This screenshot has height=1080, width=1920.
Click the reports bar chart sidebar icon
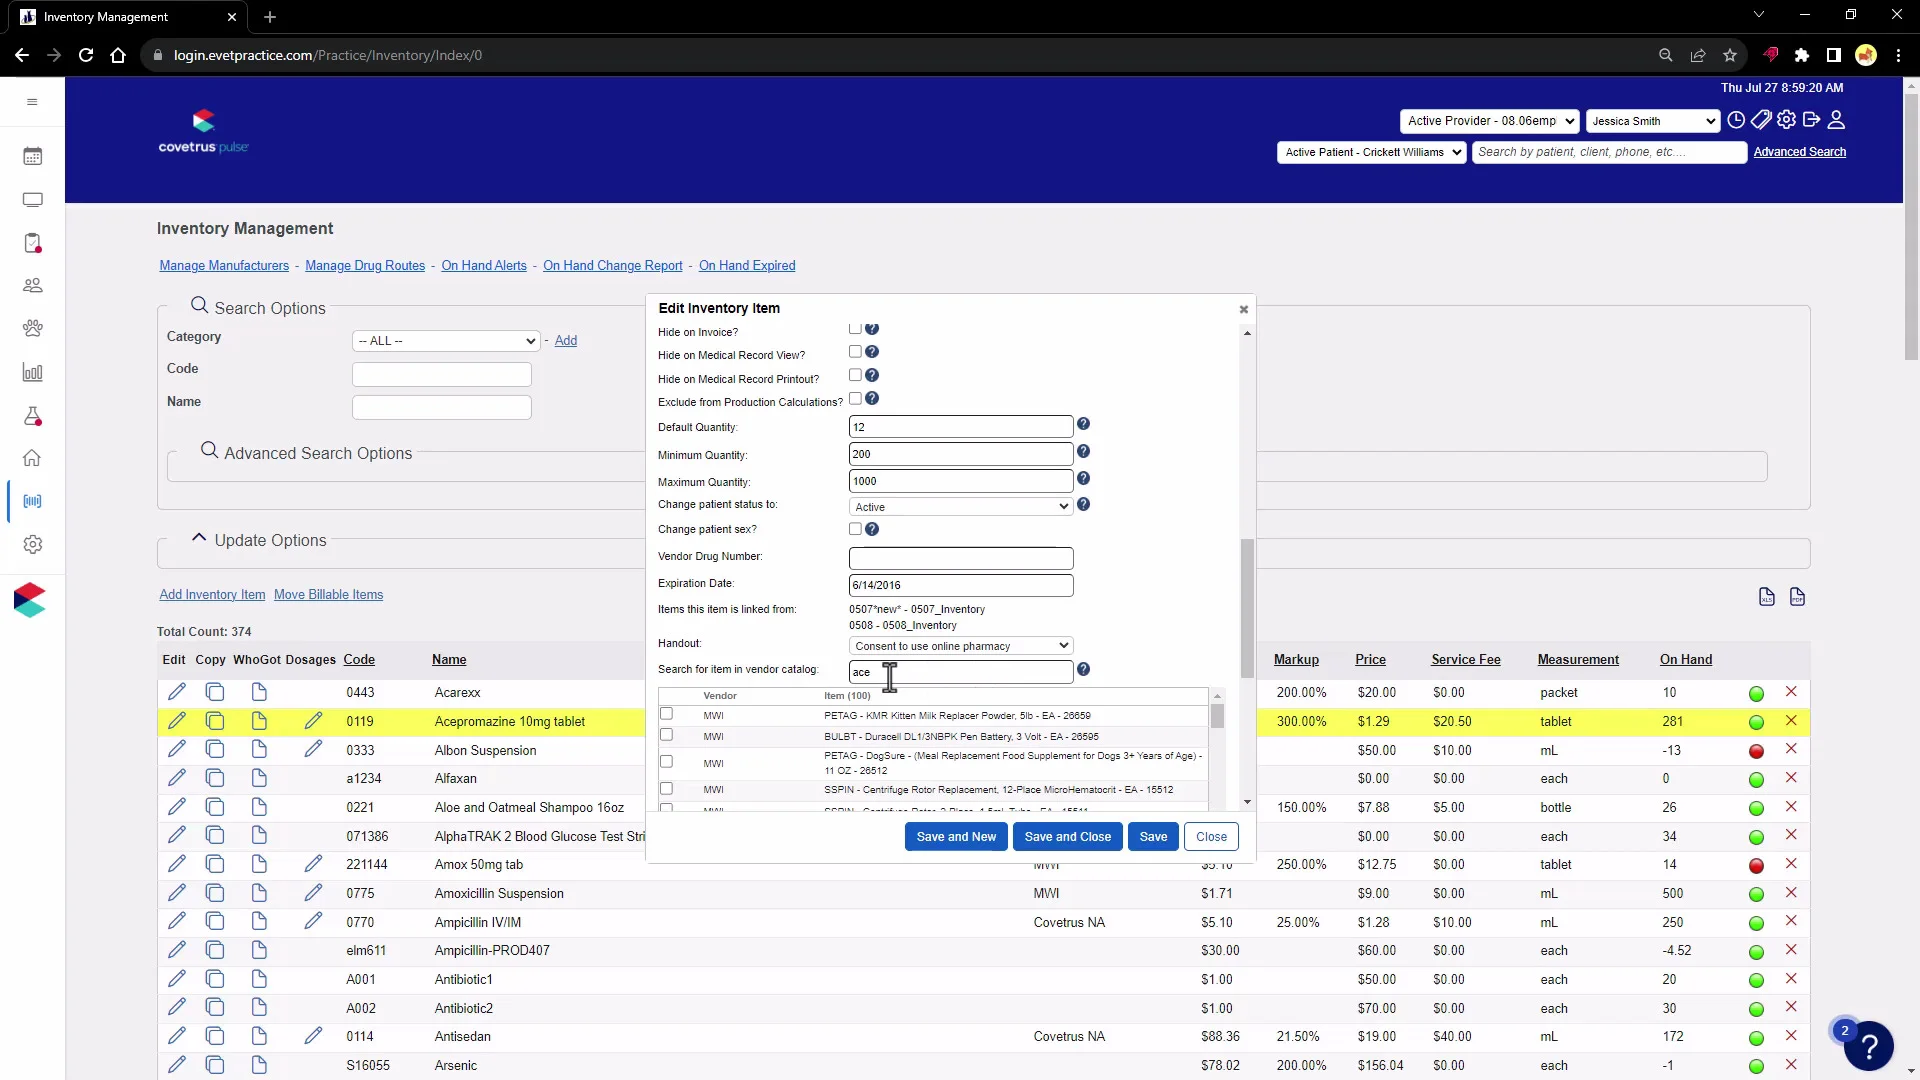pyautogui.click(x=32, y=373)
